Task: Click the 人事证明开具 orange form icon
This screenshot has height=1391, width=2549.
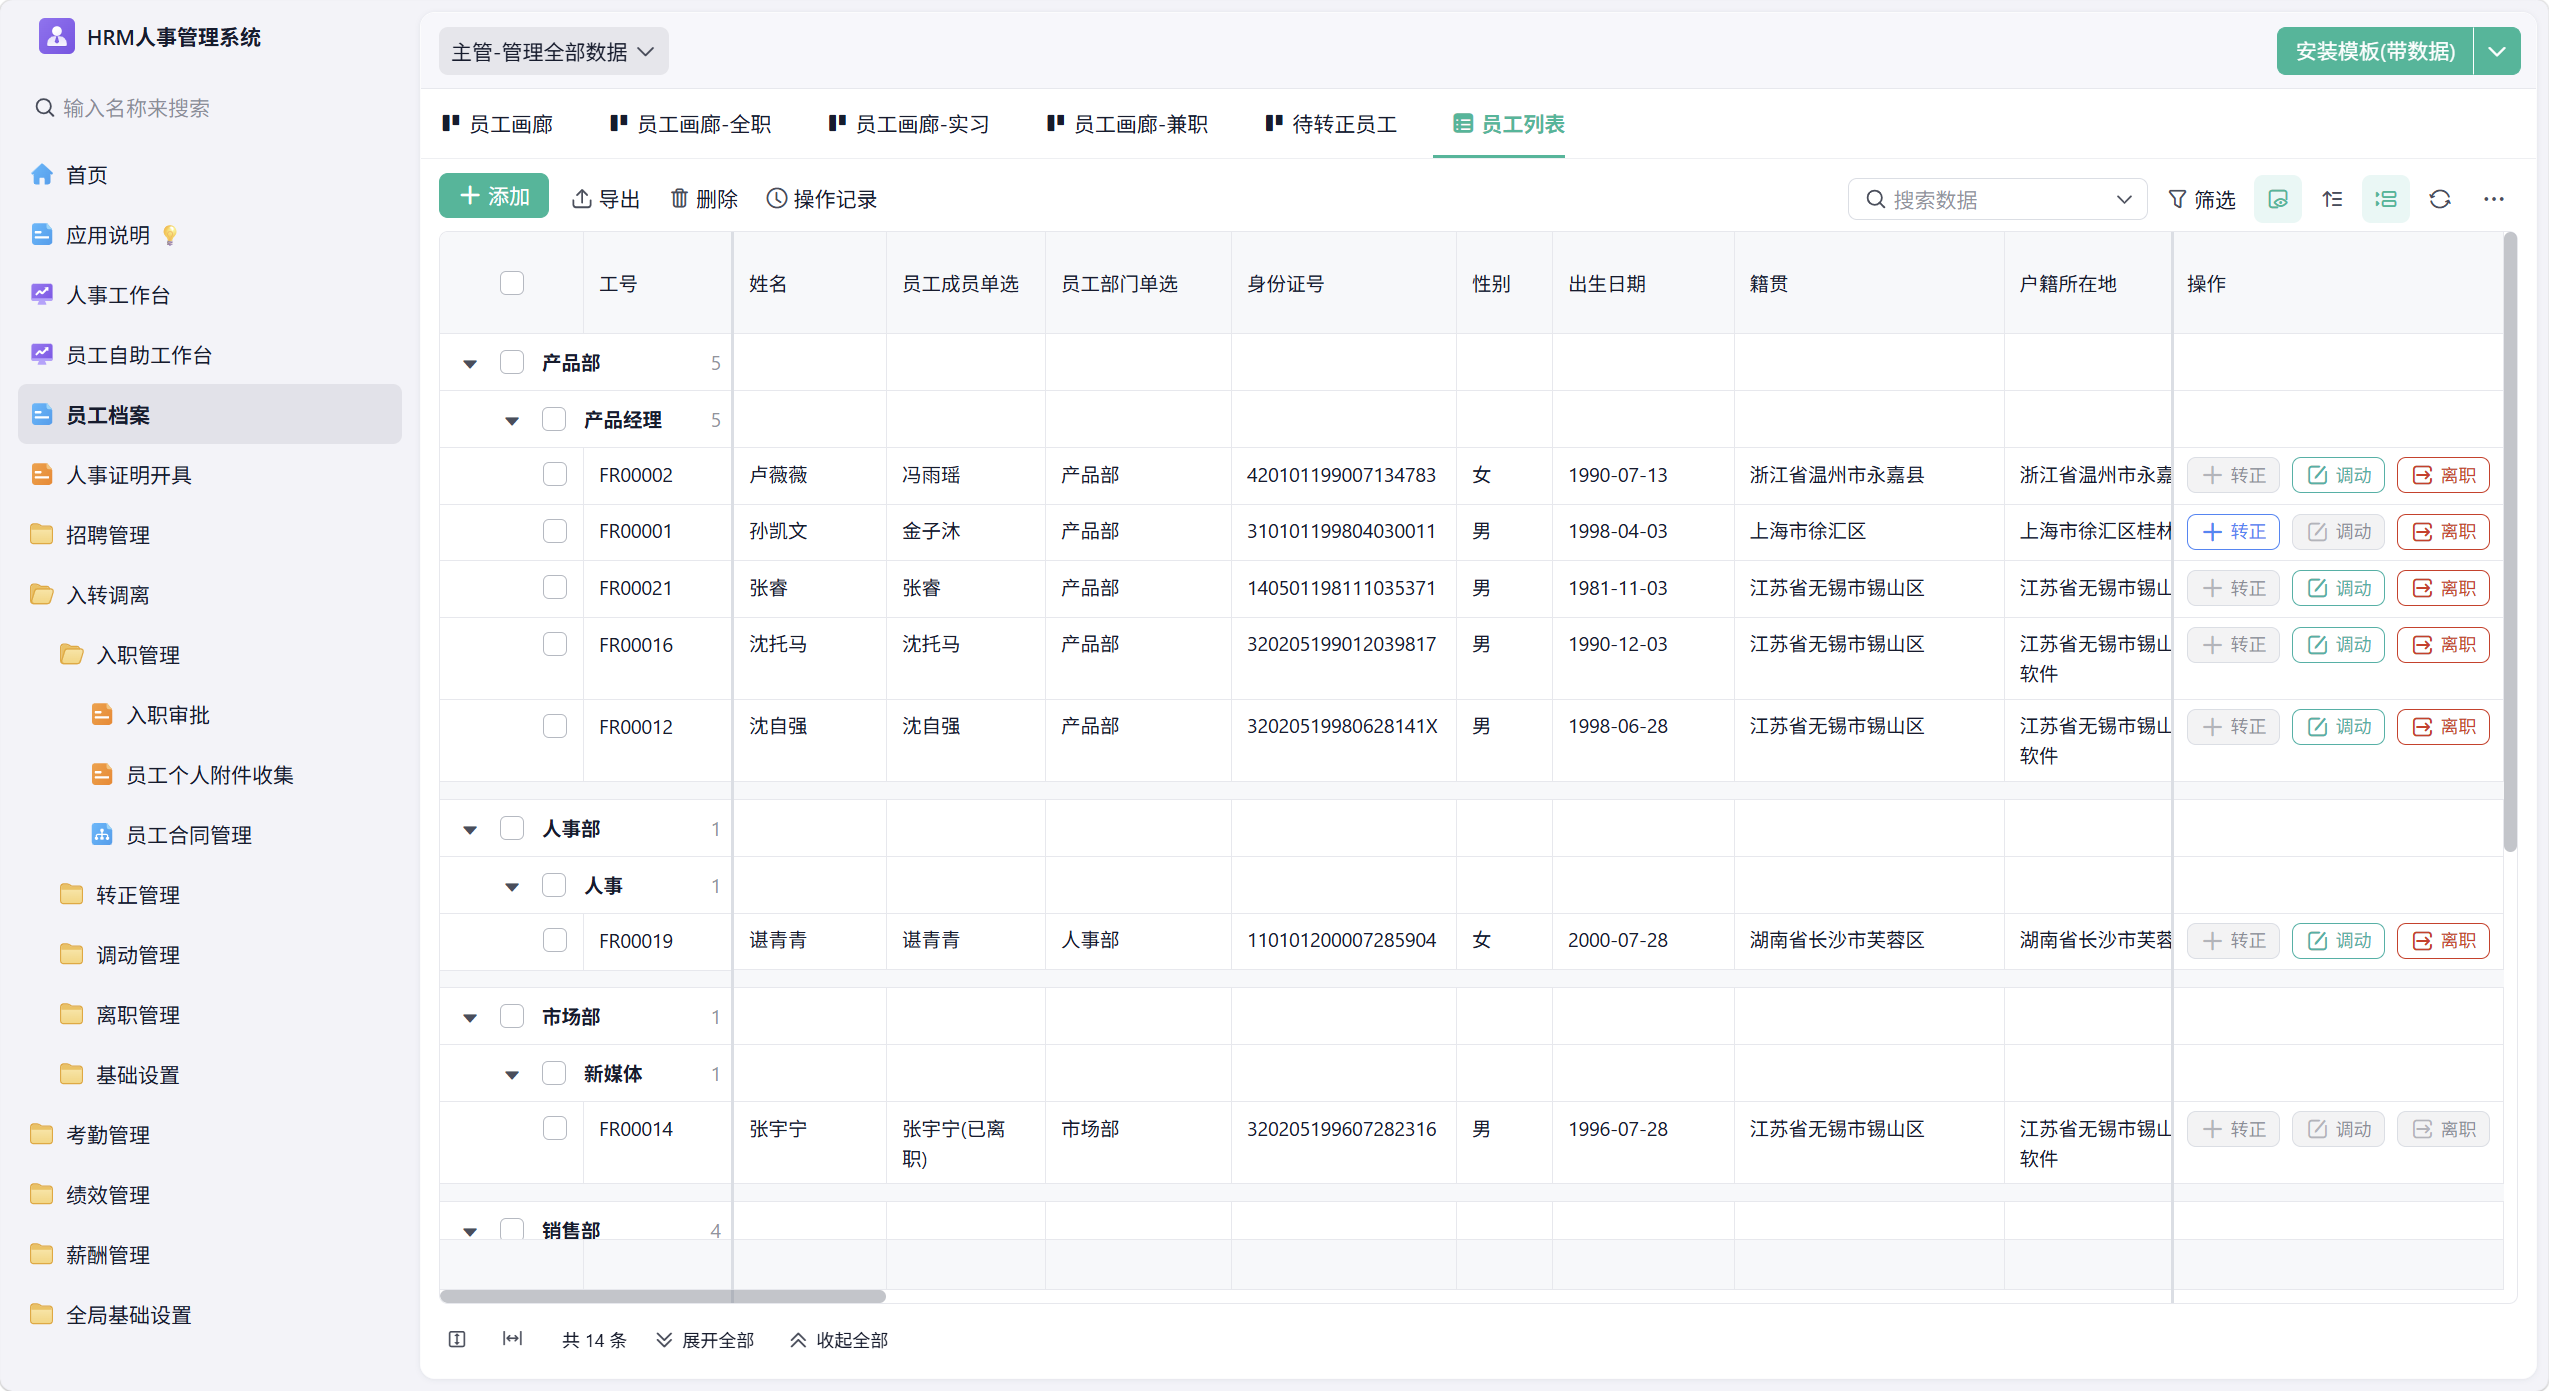Action: pyautogui.click(x=42, y=475)
